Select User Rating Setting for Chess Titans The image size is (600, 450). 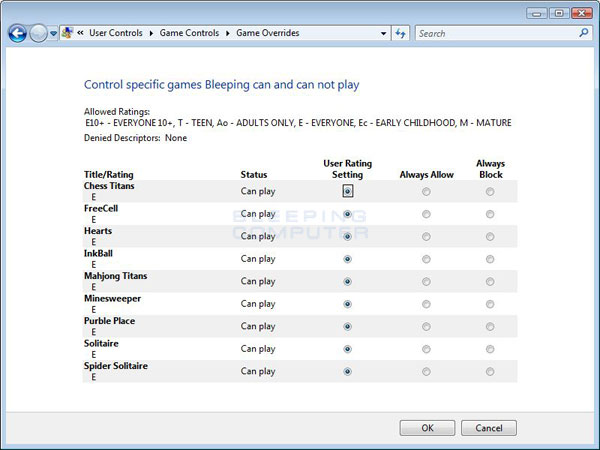(x=347, y=191)
